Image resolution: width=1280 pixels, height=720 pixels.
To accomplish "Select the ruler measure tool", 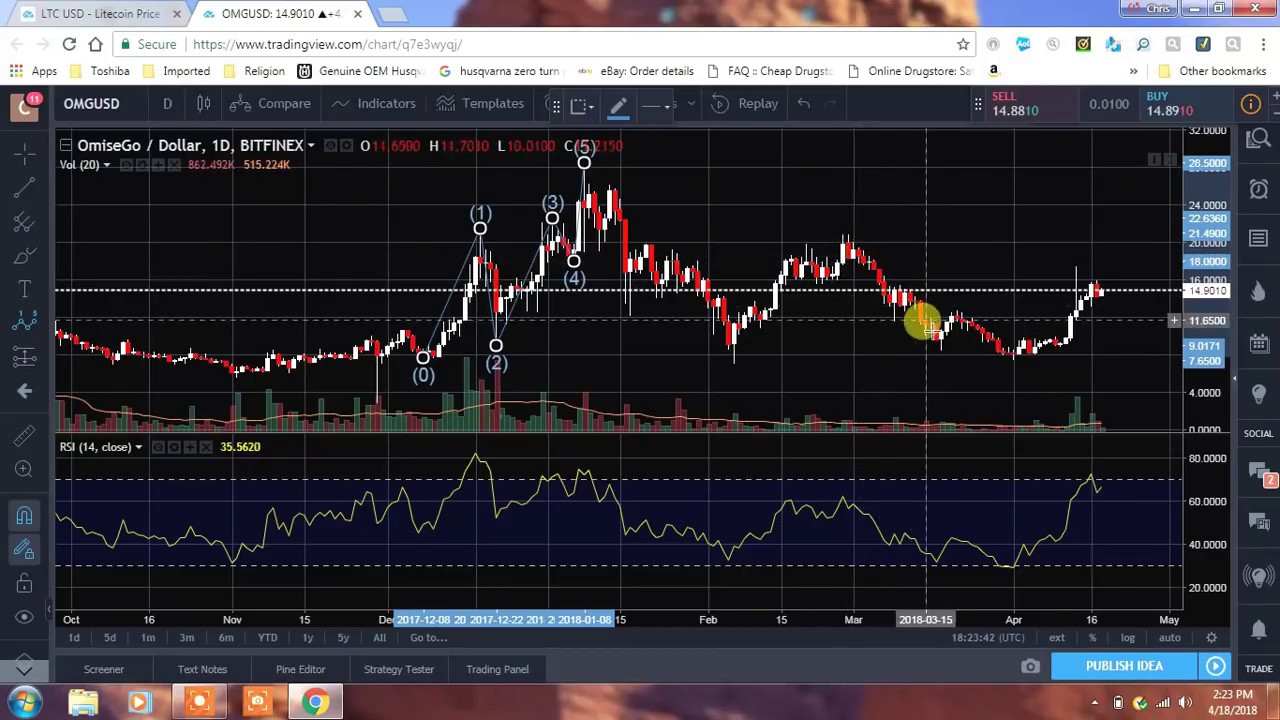I will (25, 436).
